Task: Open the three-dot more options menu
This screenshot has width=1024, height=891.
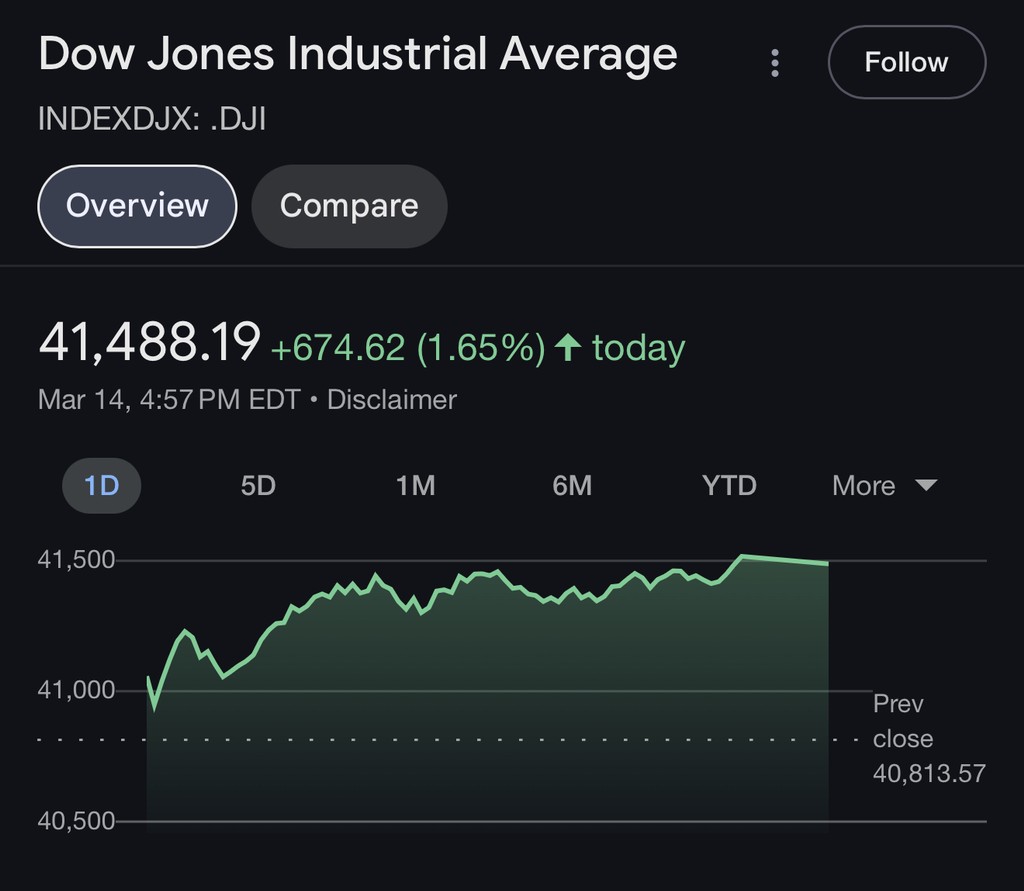Action: (x=775, y=63)
